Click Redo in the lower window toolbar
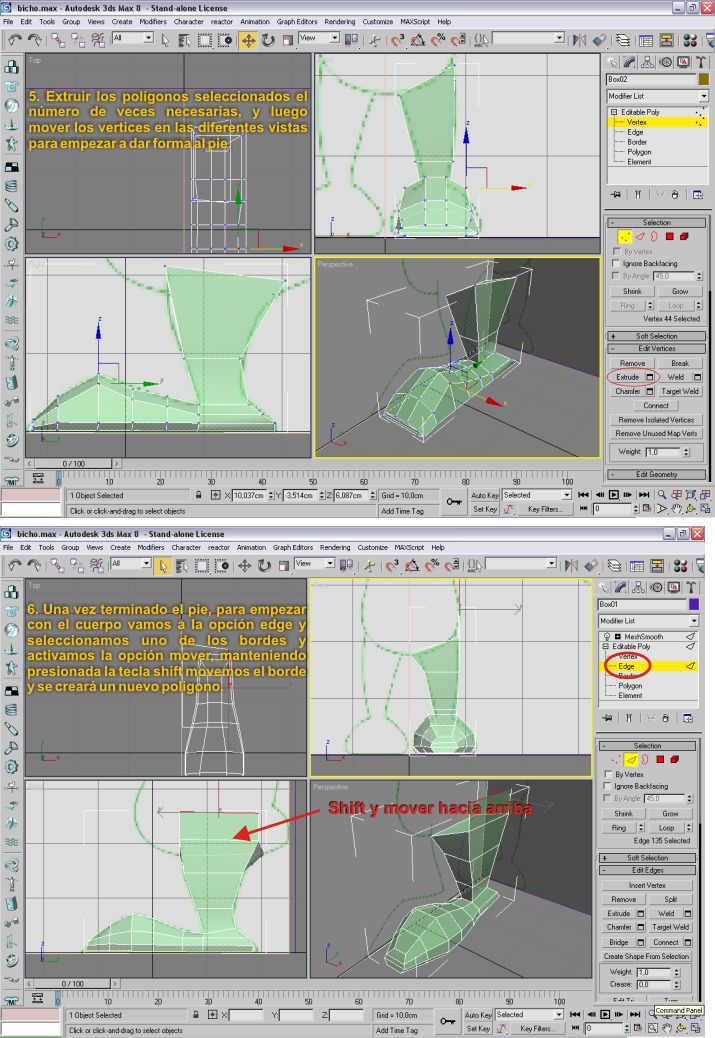Viewport: 715px width, 1038px height. (x=33, y=566)
